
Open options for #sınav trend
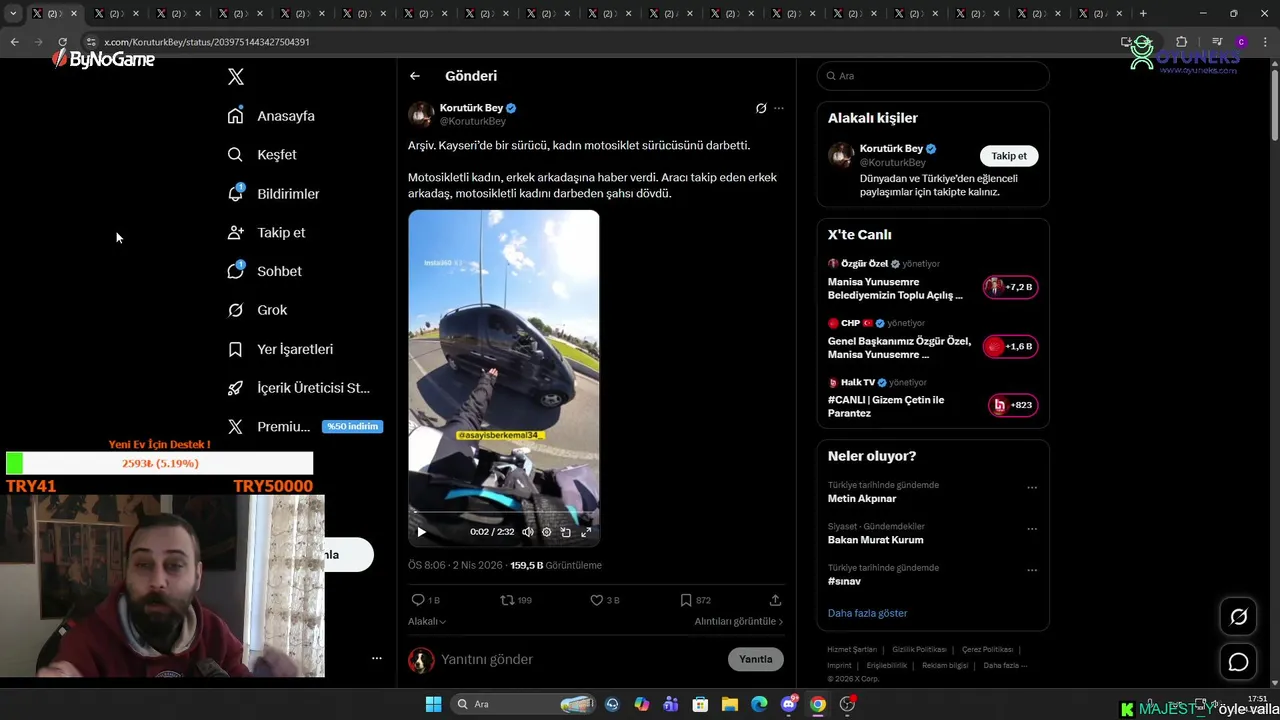1032,571
